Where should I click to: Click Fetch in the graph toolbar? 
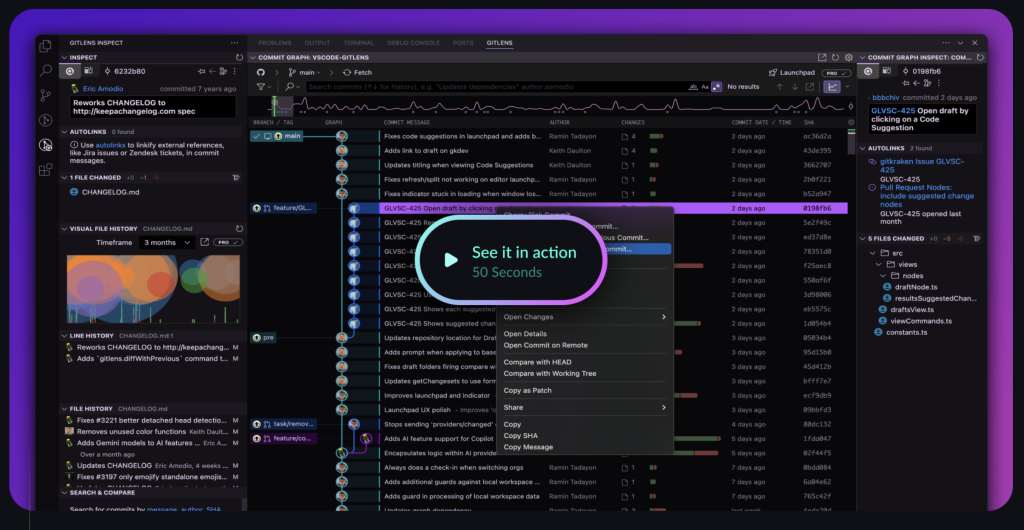click(357, 72)
